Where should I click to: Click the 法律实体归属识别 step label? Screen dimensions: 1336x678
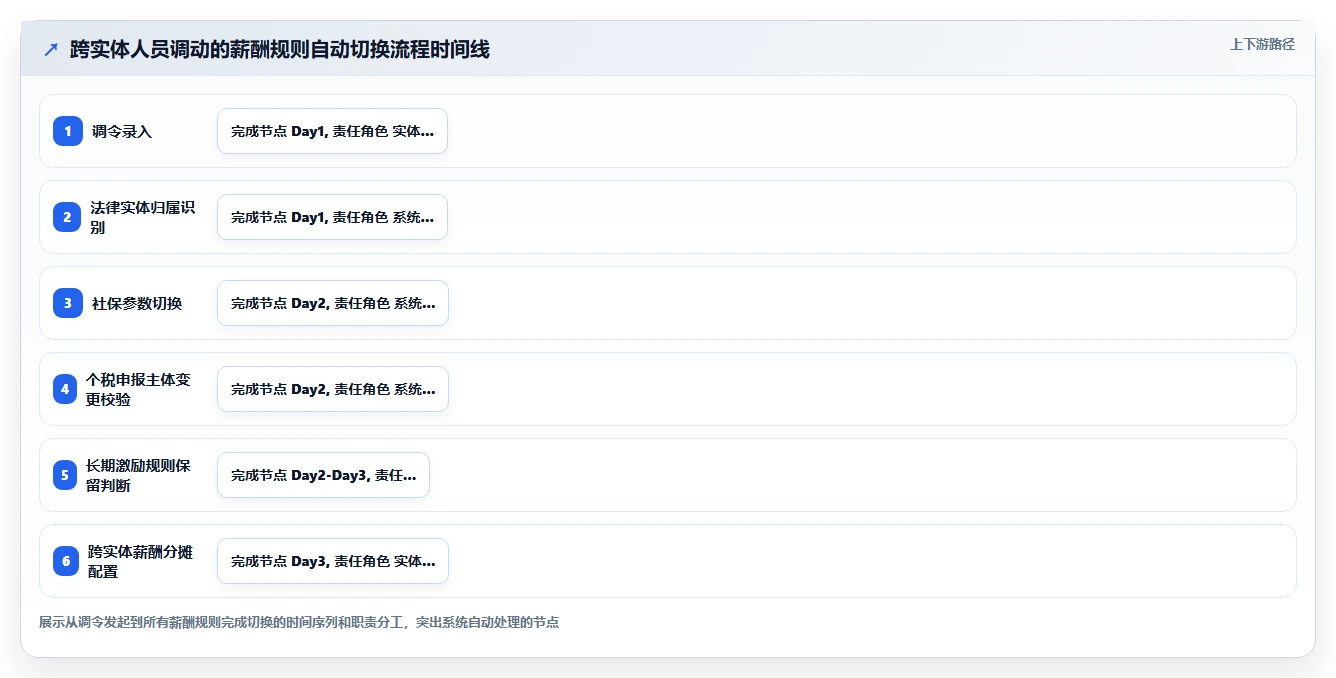click(x=142, y=217)
